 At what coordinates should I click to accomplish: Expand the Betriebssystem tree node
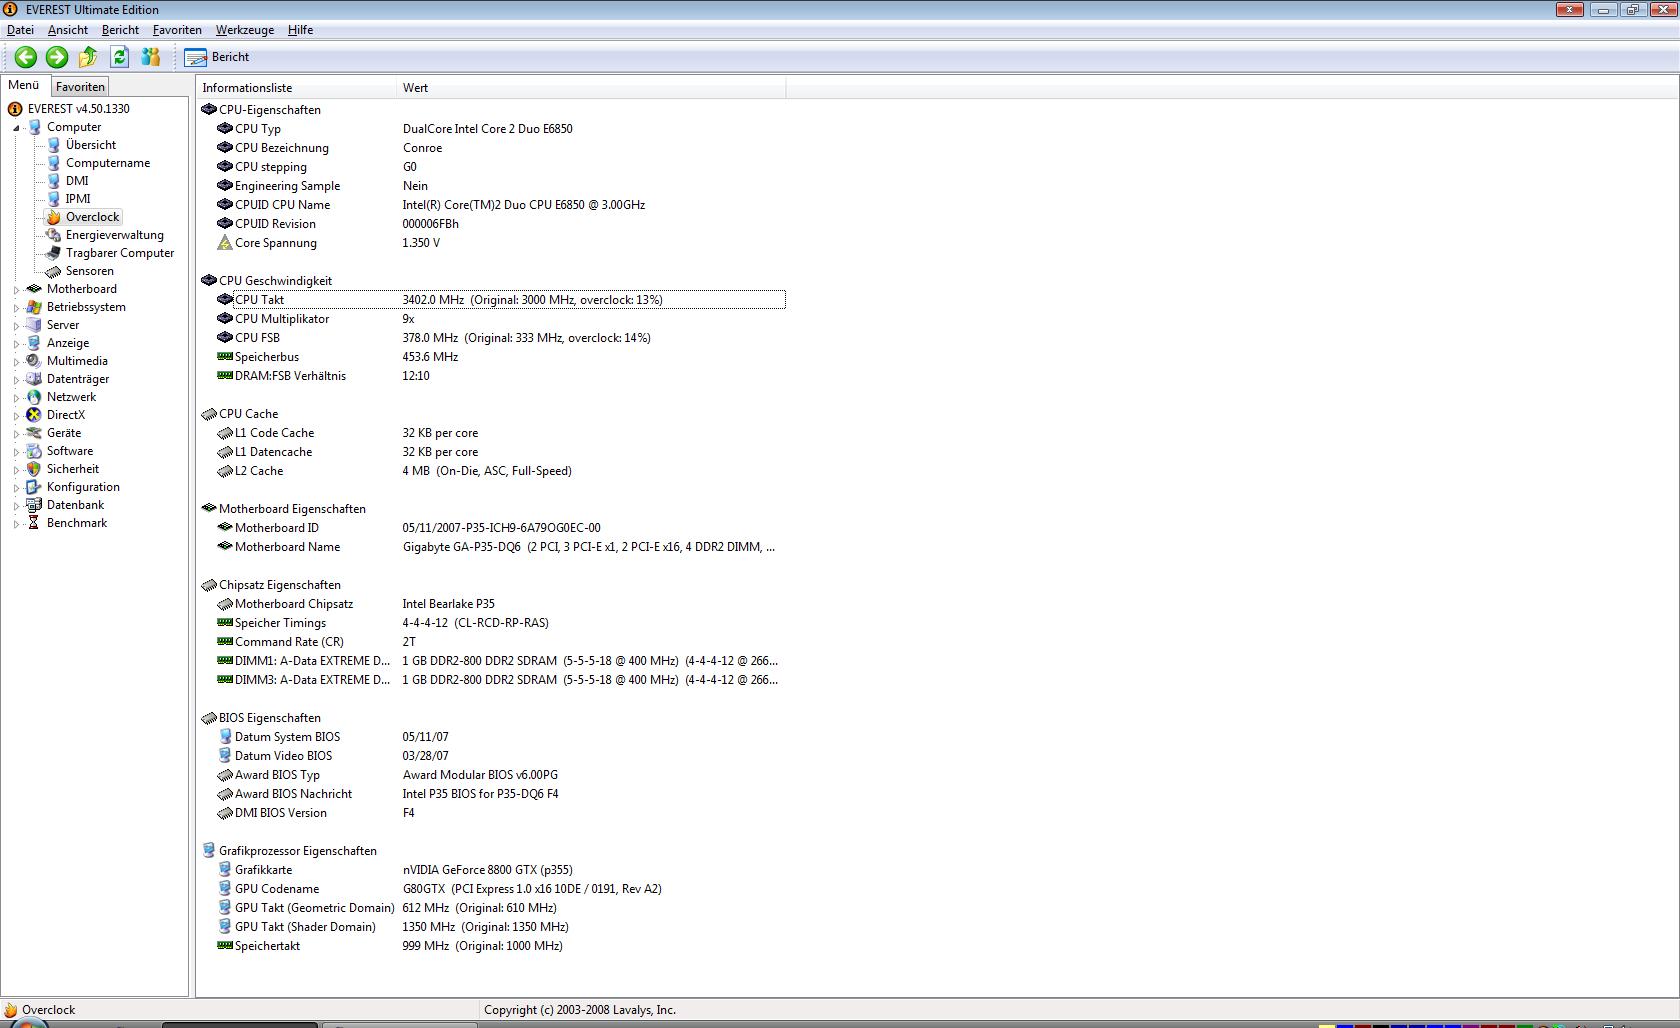[16, 308]
